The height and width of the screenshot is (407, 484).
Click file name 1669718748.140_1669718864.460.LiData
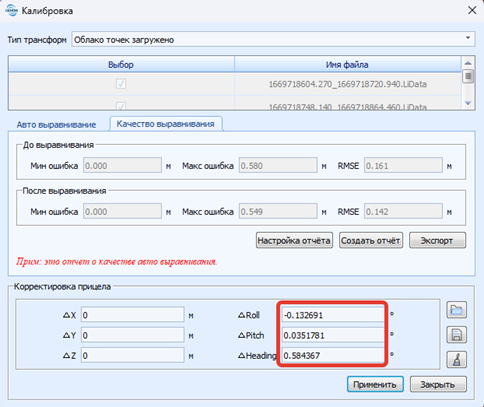pos(348,107)
